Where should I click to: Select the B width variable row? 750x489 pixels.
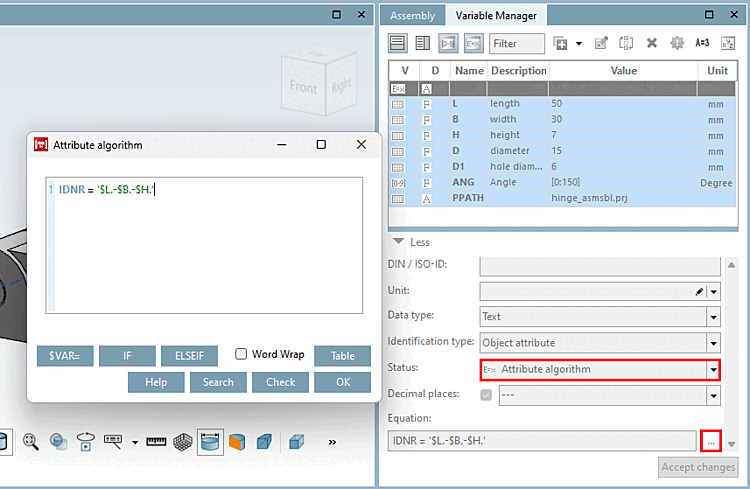tap(562, 120)
